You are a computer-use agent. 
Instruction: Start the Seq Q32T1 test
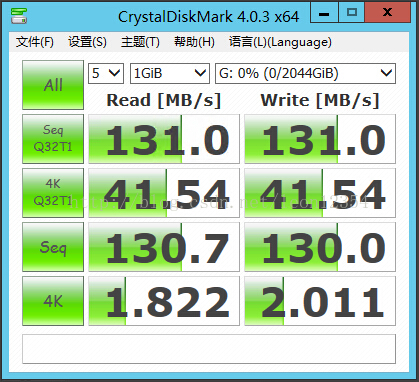[x=53, y=139]
